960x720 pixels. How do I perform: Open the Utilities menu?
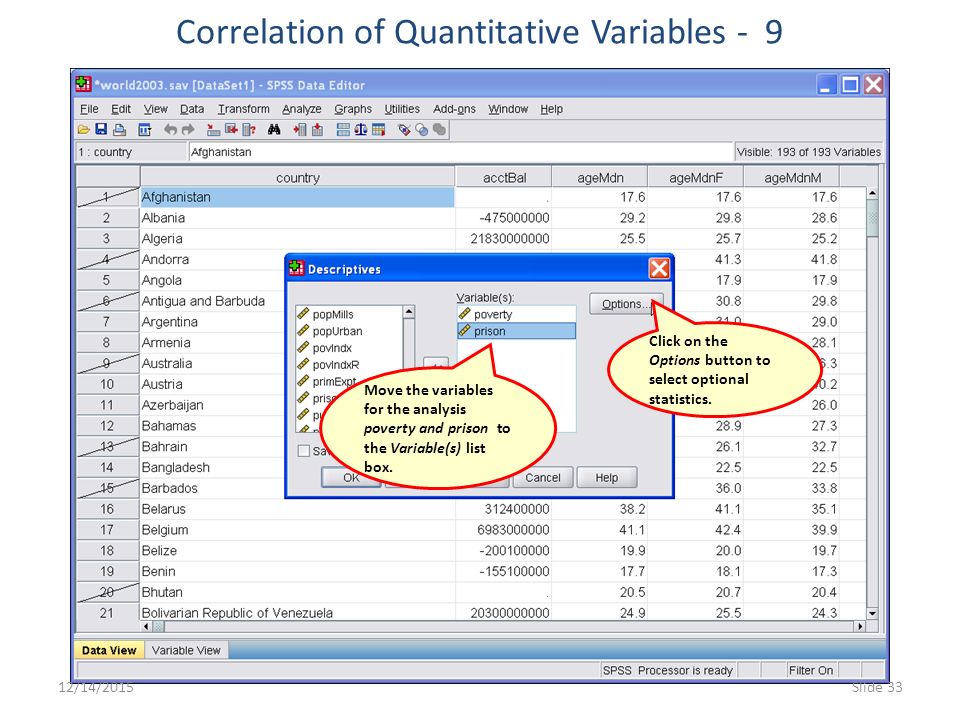click(402, 109)
